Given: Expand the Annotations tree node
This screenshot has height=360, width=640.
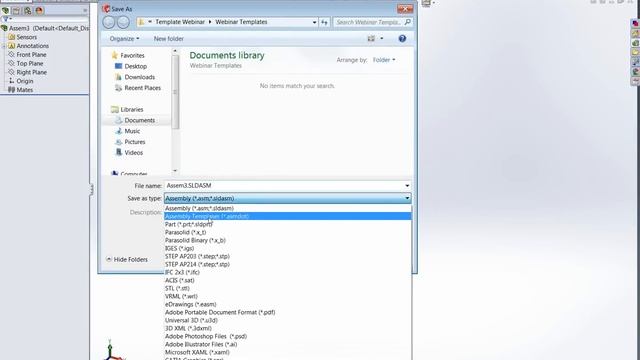Looking at the screenshot, I should [4, 46].
